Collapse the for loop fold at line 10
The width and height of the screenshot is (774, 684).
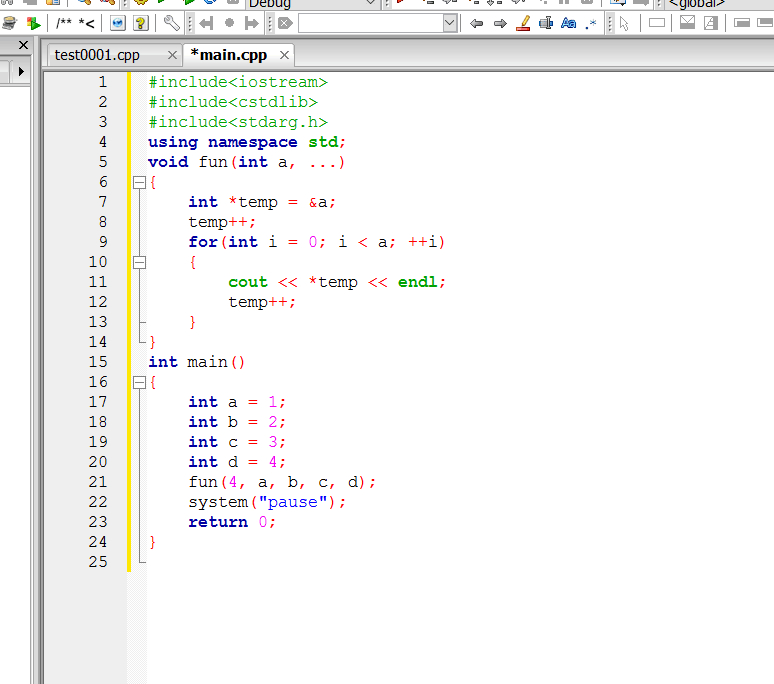[139, 262]
